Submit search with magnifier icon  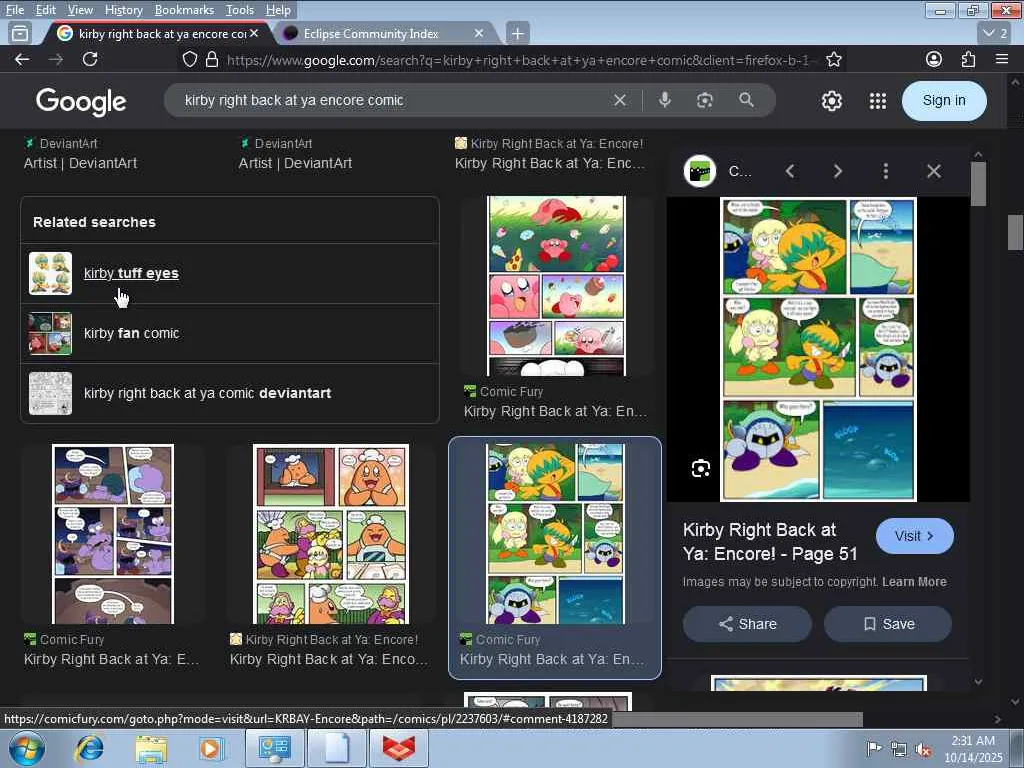746,100
